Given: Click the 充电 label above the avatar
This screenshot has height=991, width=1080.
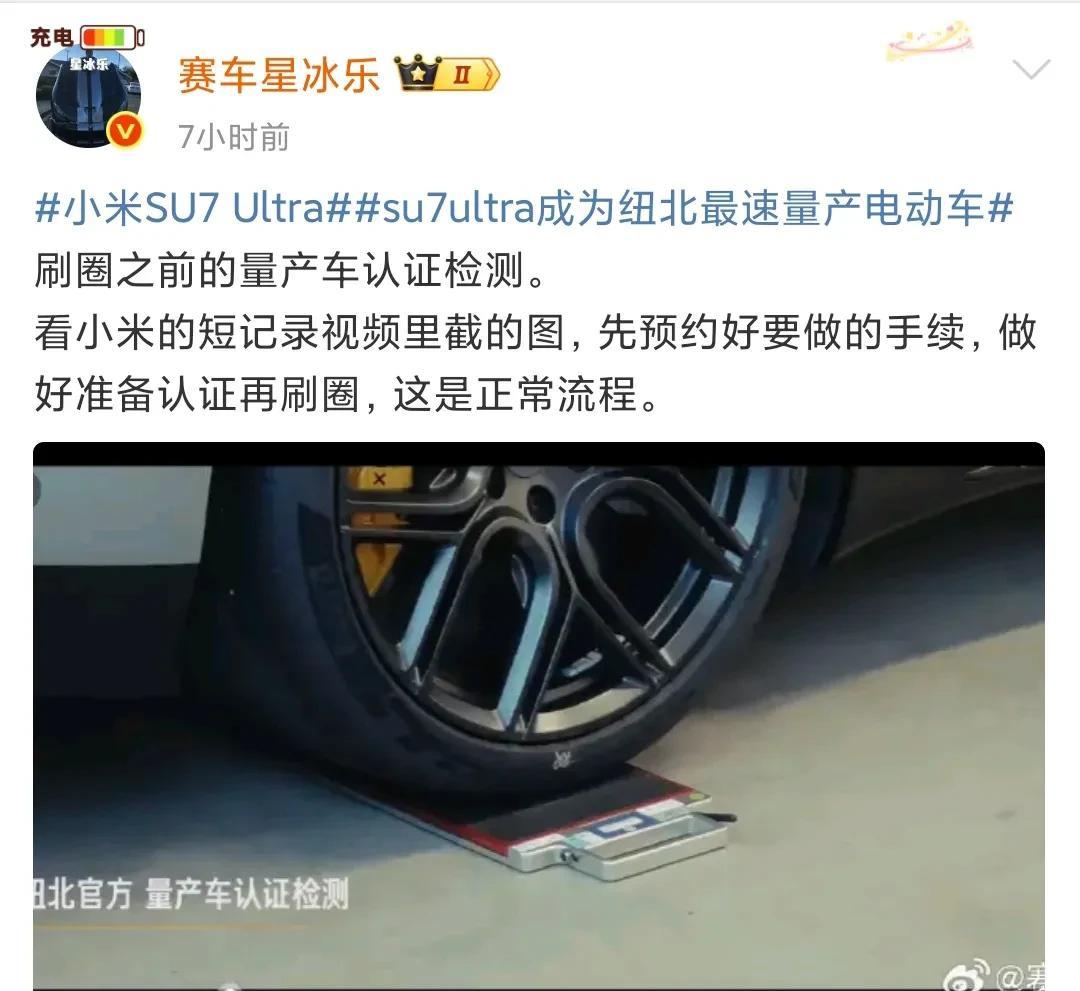Looking at the screenshot, I should tap(52, 36).
